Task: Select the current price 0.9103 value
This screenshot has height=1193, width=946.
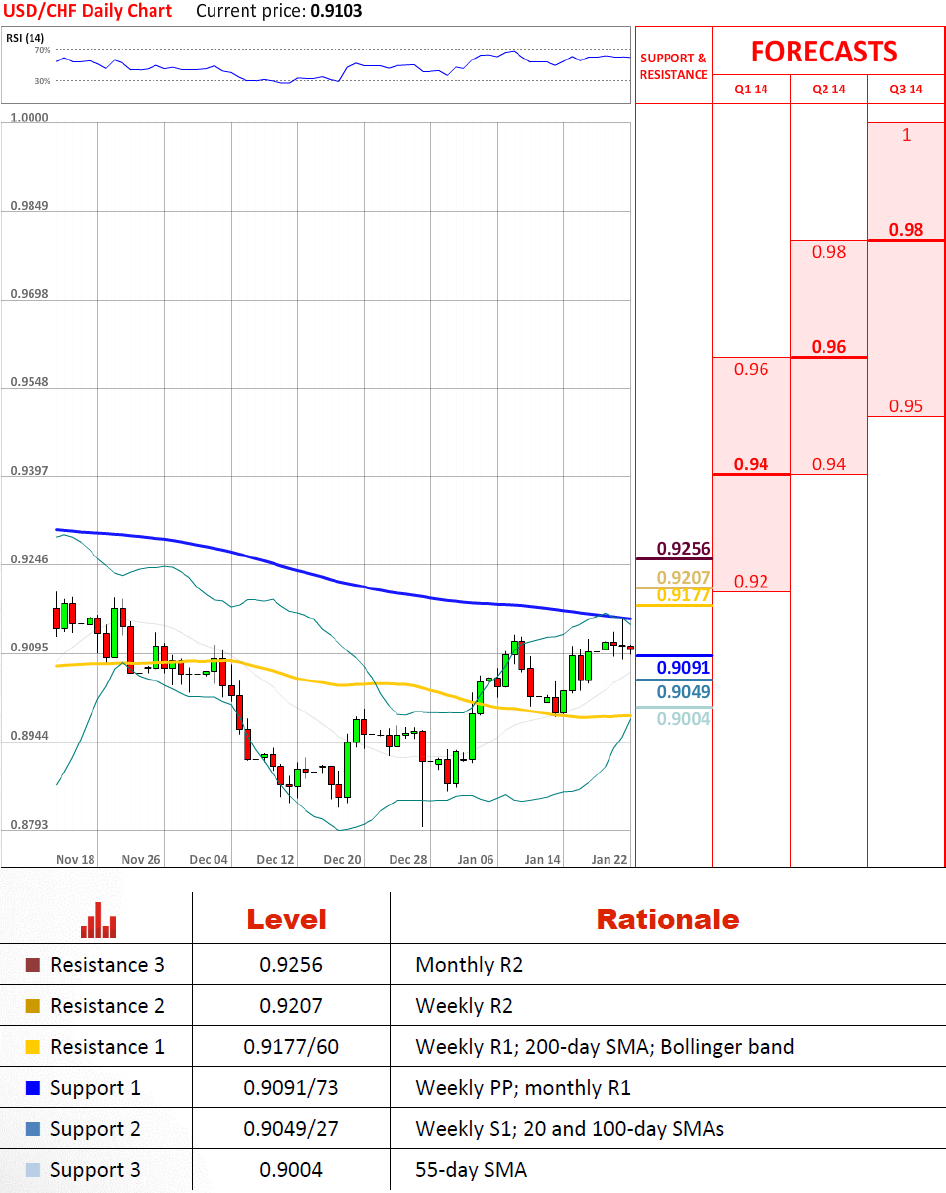Action: point(336,11)
